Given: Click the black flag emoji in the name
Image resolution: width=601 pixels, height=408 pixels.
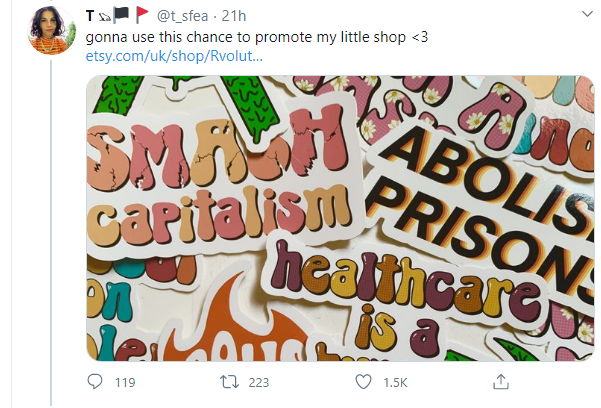Looking at the screenshot, I should pos(121,16).
